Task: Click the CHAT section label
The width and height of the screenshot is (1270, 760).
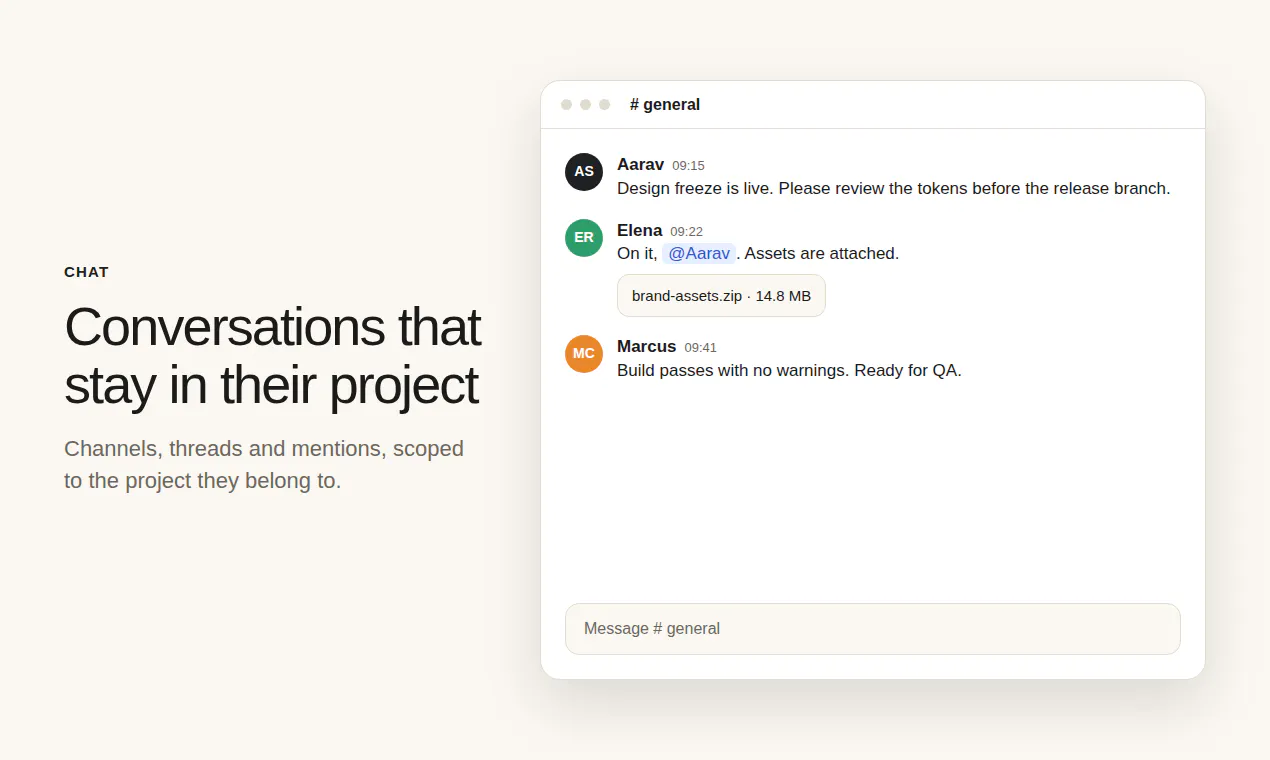Action: pos(86,272)
